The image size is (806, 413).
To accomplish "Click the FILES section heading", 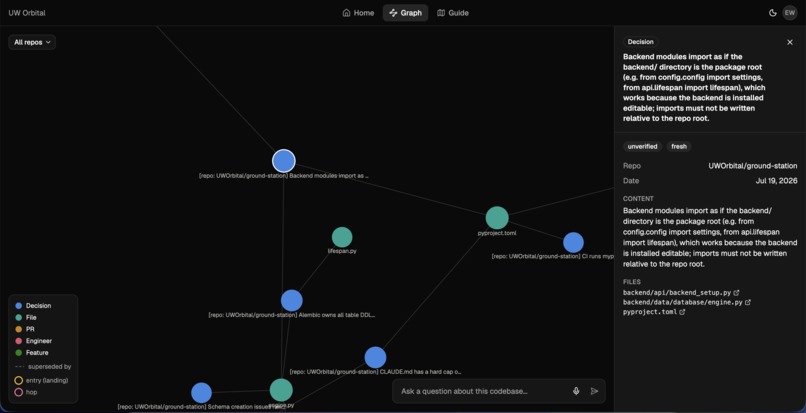I will click(632, 282).
